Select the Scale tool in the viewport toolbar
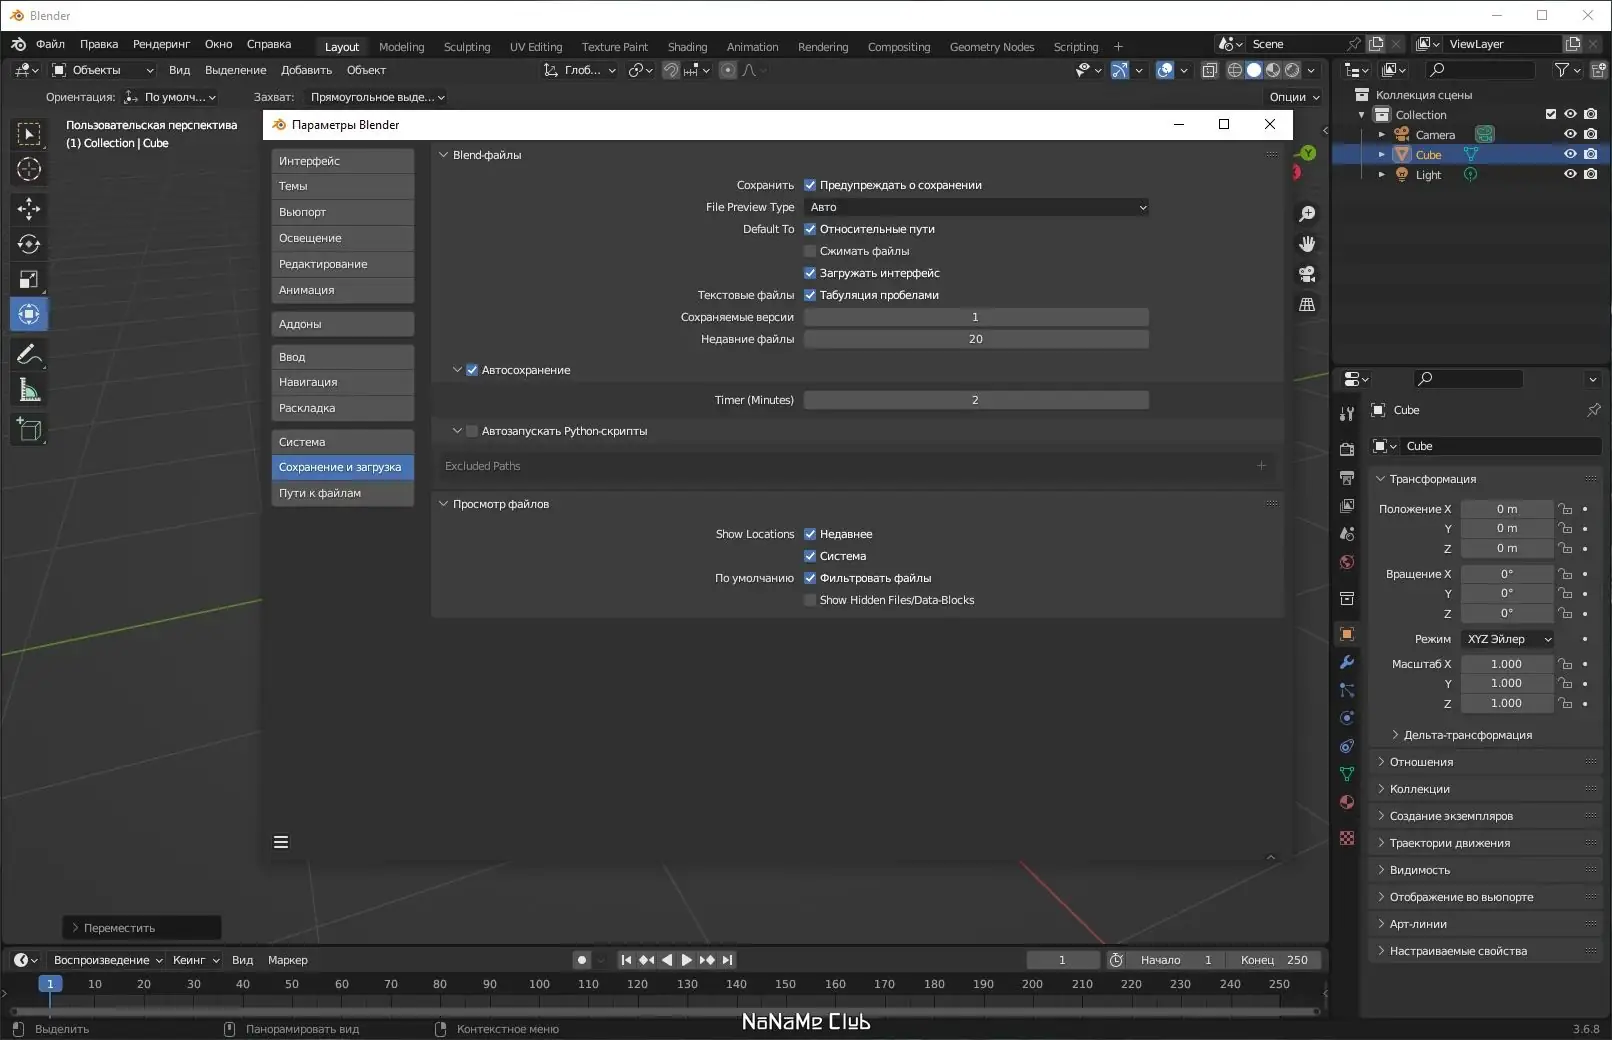The width and height of the screenshot is (1612, 1040). (29, 280)
